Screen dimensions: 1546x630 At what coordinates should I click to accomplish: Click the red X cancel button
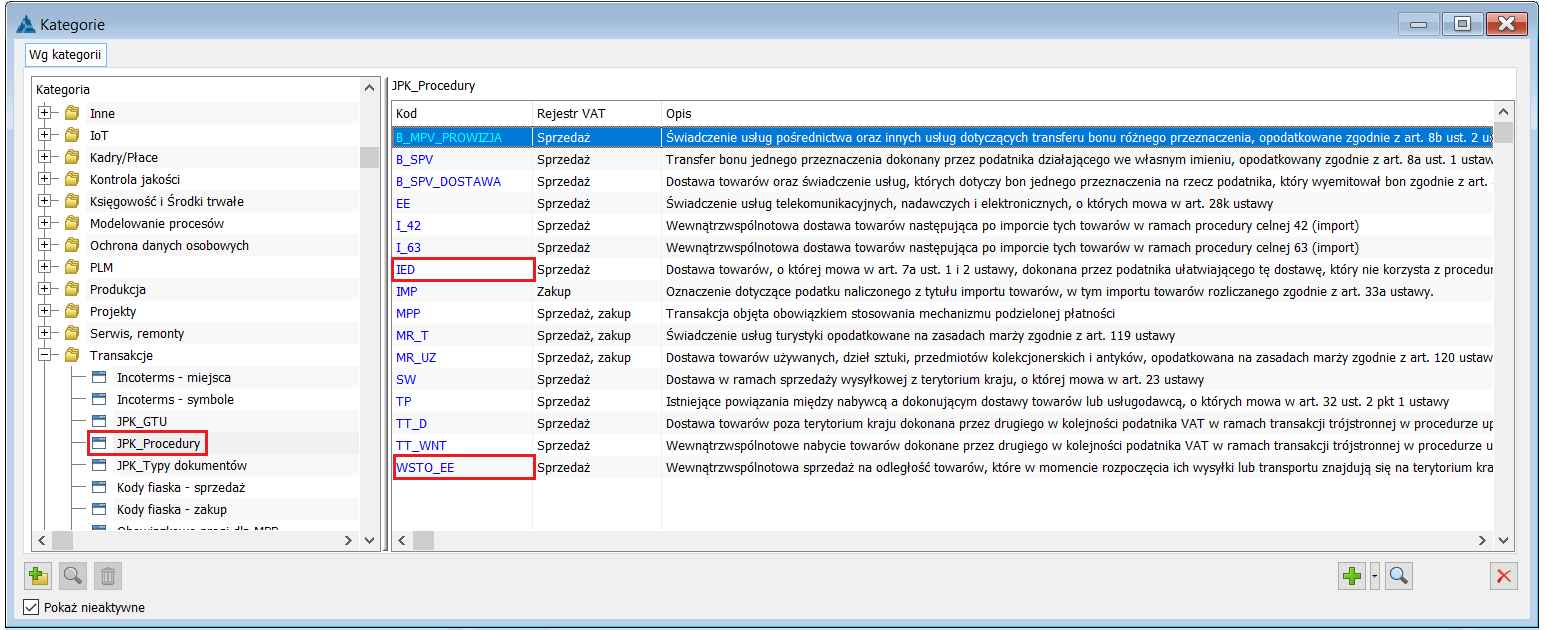pos(1504,575)
